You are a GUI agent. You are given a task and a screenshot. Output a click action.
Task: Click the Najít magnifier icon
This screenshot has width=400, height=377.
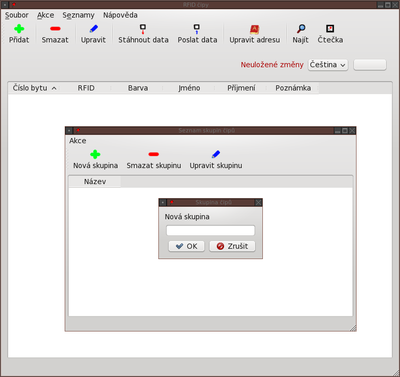(x=301, y=29)
